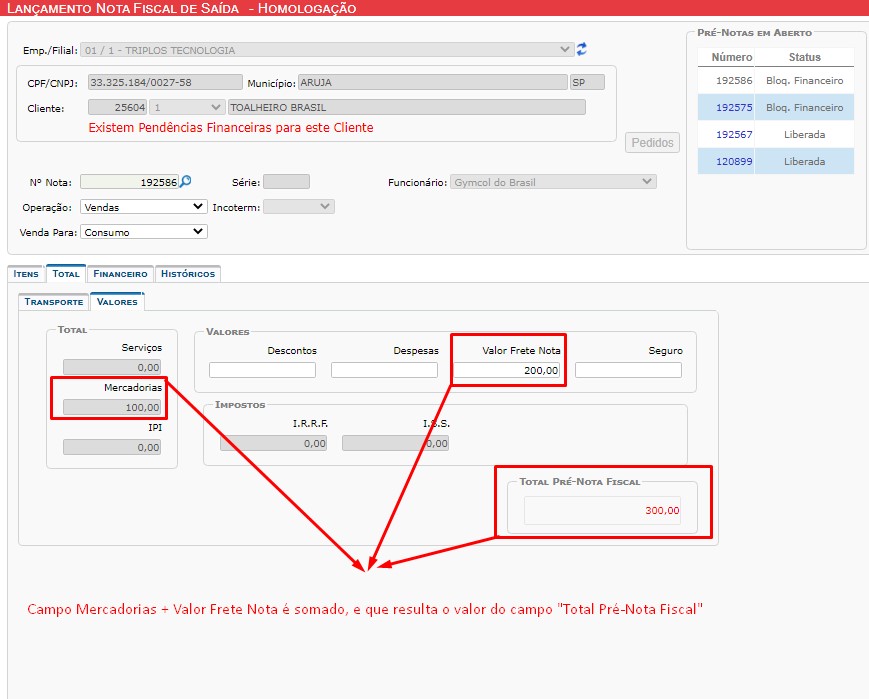Click the financial pending warning message

click(231, 127)
